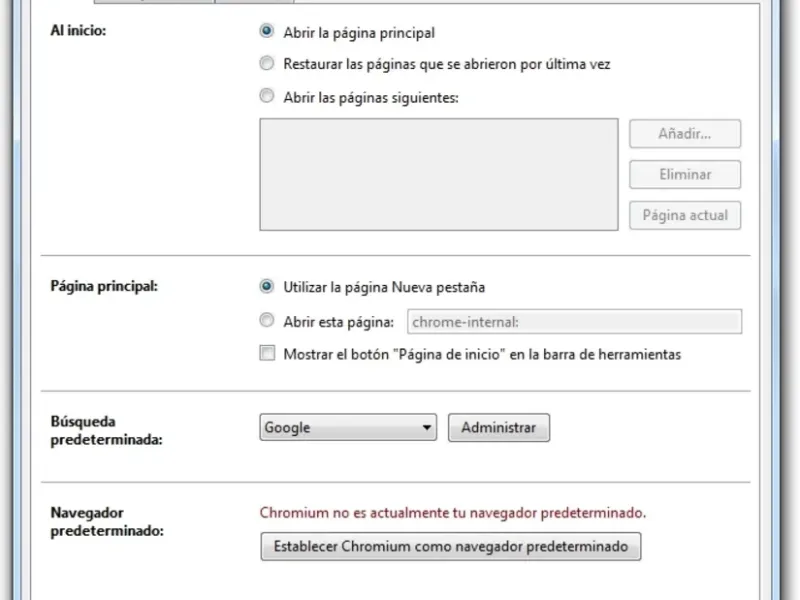Choose 'Restaurar las páginas que se abrieron' option
The width and height of the screenshot is (800, 600).
point(267,64)
